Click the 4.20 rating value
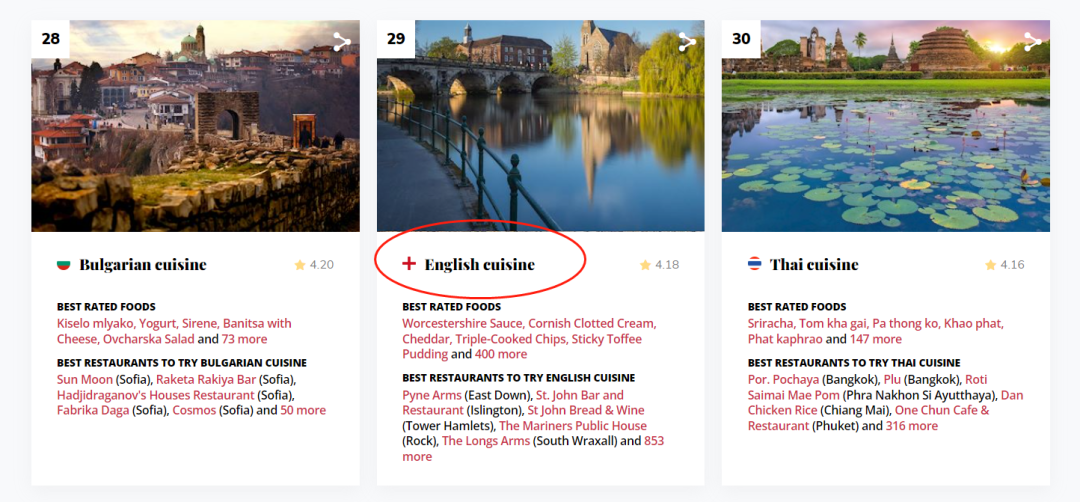 [x=322, y=264]
